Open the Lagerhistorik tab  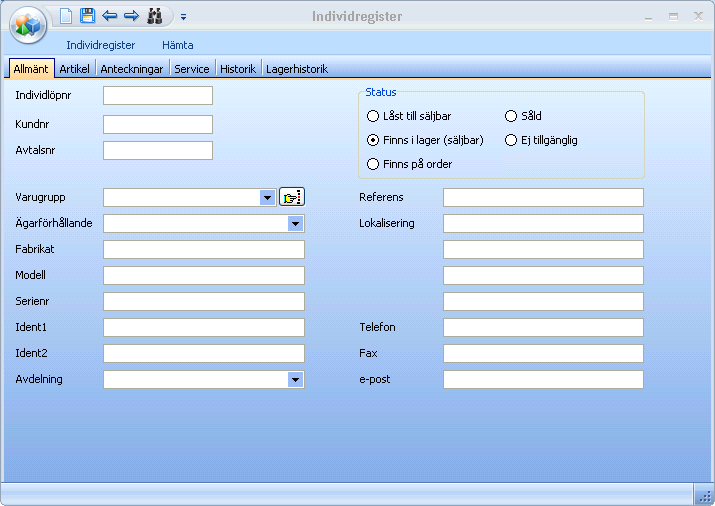tap(296, 69)
